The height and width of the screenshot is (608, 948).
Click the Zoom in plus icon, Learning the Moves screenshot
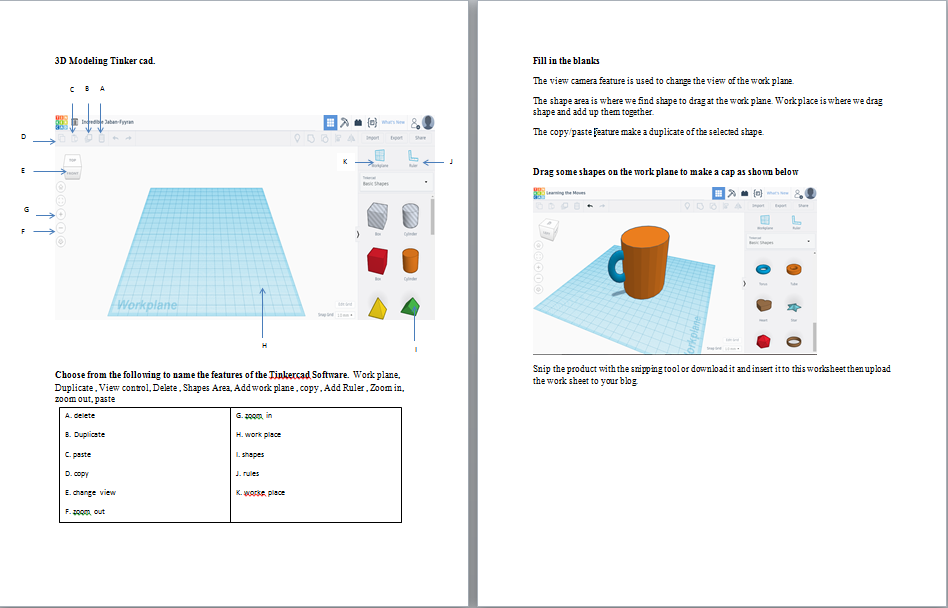pos(539,267)
